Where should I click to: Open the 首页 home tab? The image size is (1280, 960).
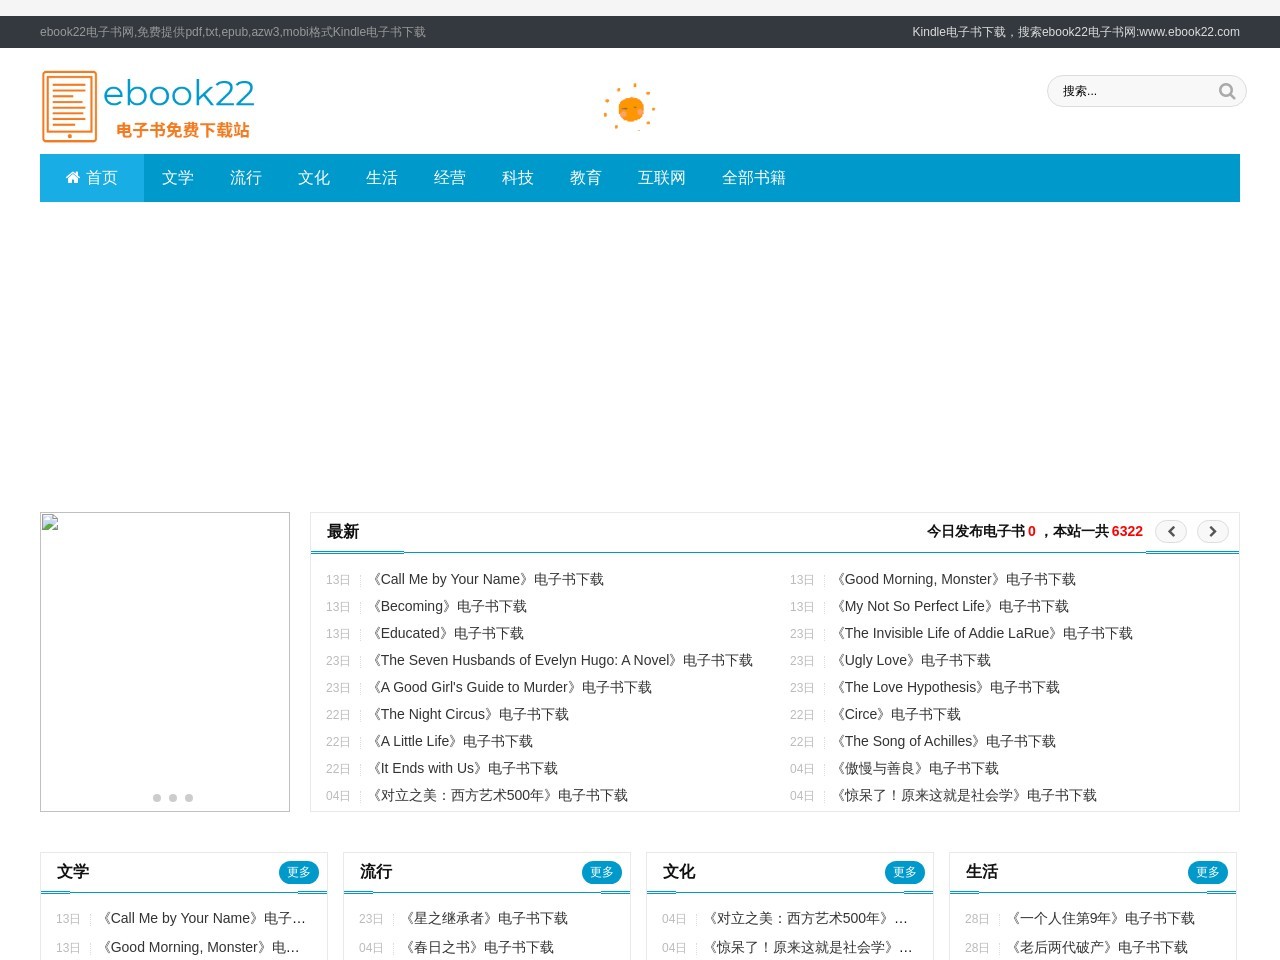point(92,178)
